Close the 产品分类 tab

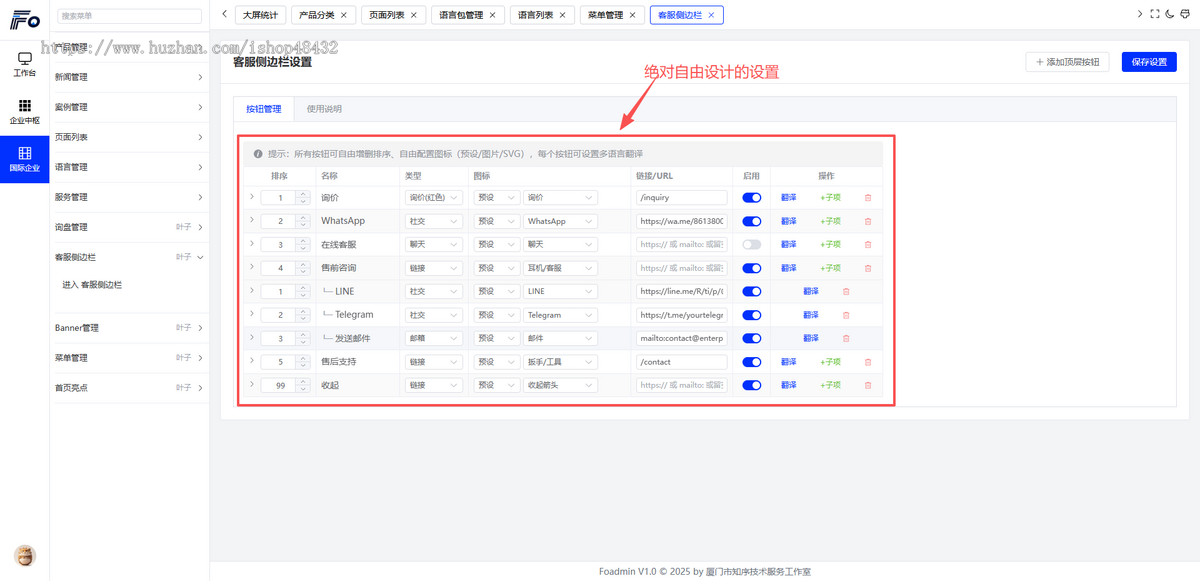pyautogui.click(x=344, y=15)
